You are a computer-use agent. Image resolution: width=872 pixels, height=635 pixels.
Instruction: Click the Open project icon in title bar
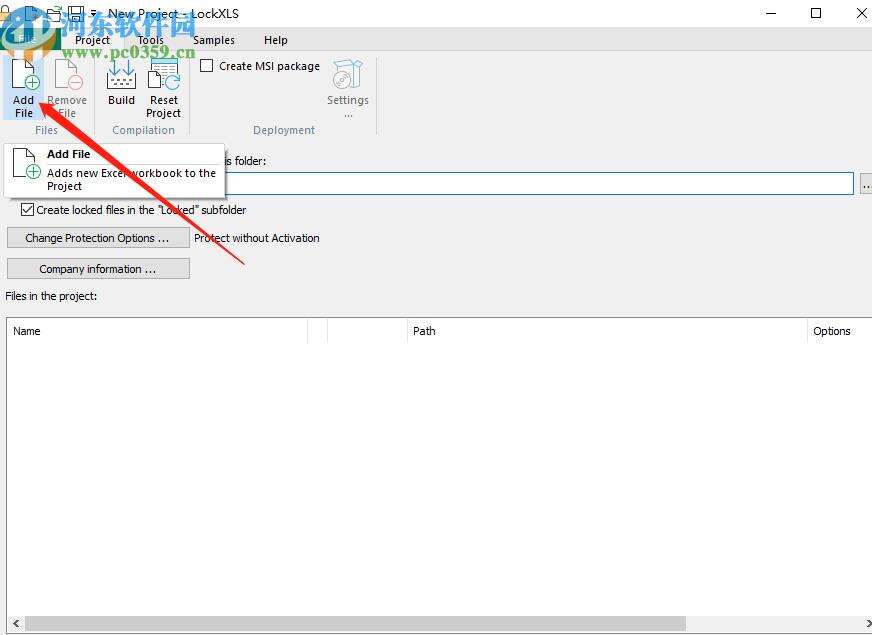(53, 13)
